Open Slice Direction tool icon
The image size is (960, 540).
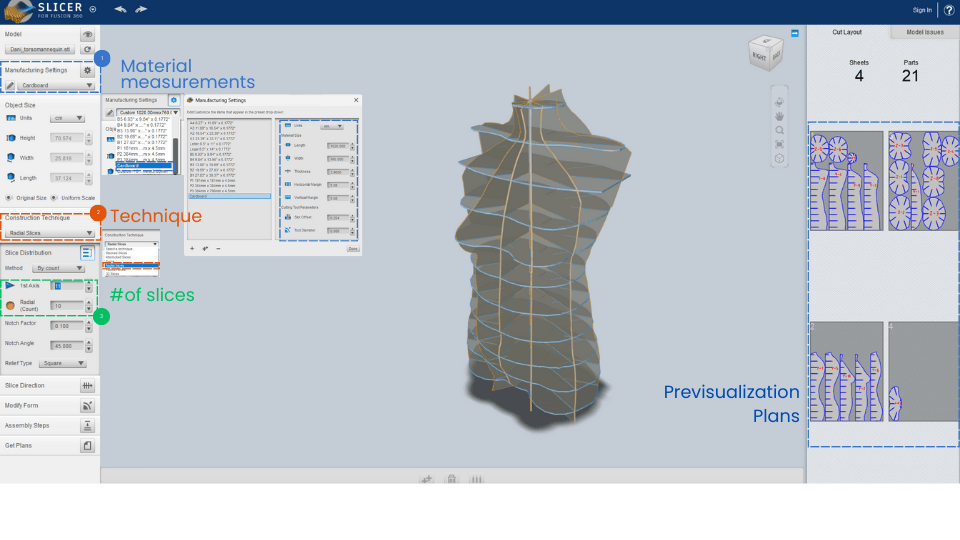point(87,385)
